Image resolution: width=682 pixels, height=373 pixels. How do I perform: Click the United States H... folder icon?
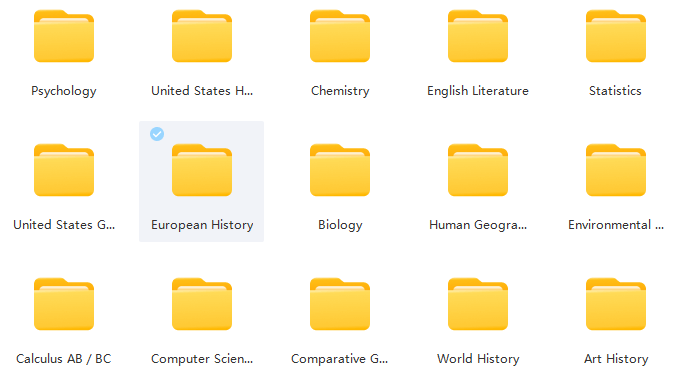(202, 36)
